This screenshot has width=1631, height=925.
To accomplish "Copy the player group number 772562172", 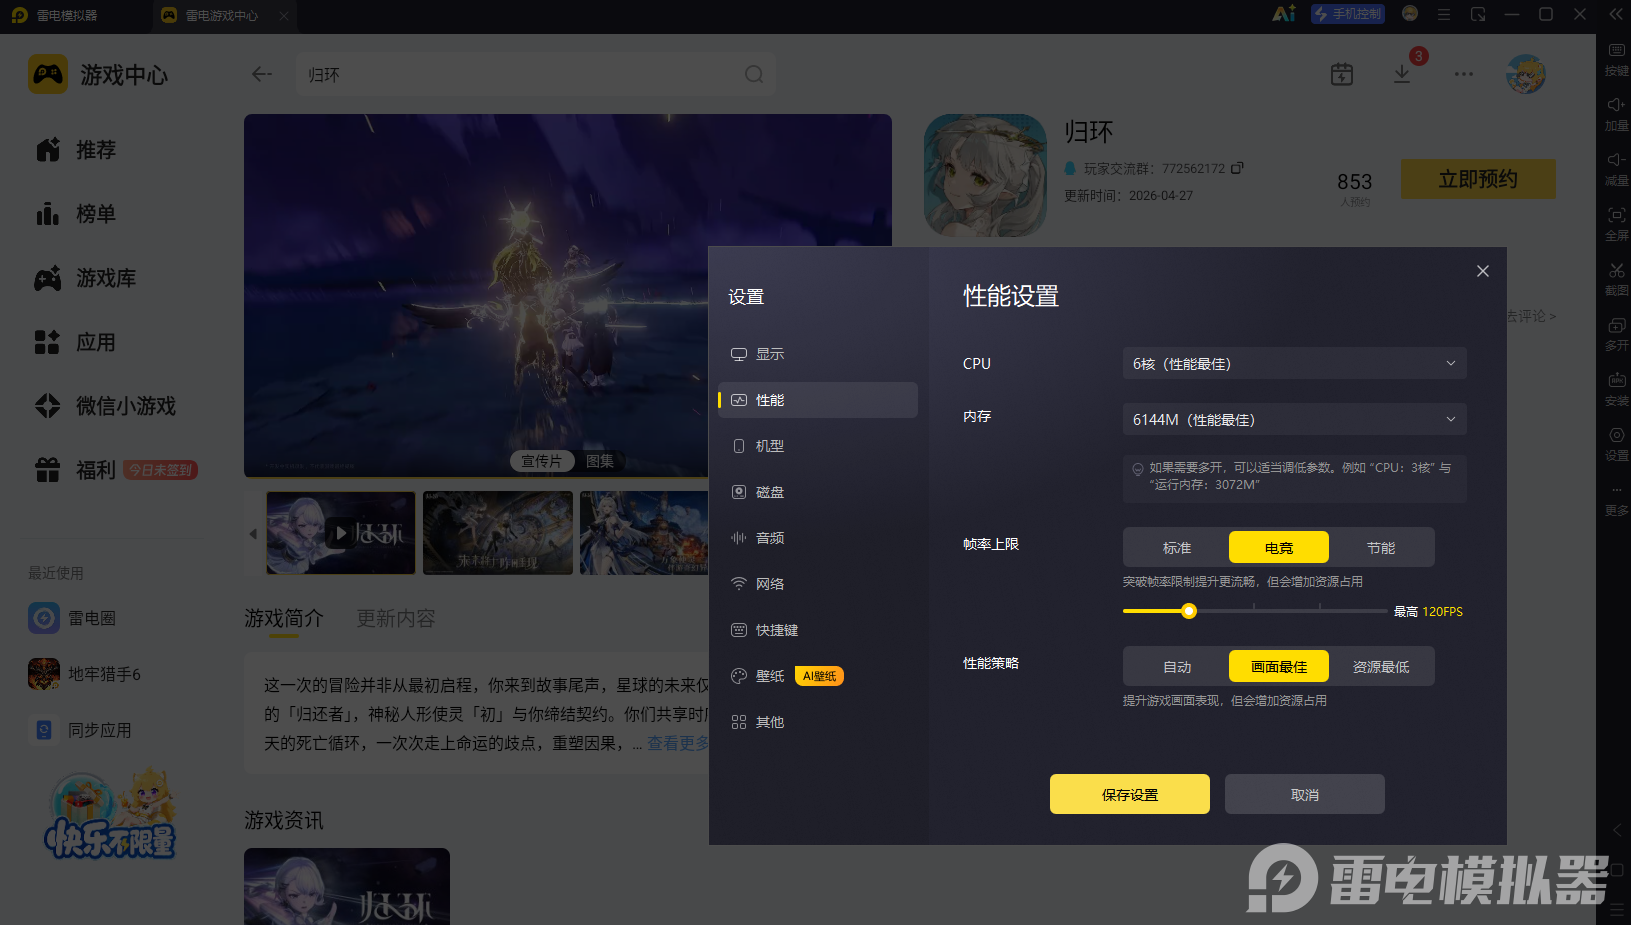I will click(1237, 168).
